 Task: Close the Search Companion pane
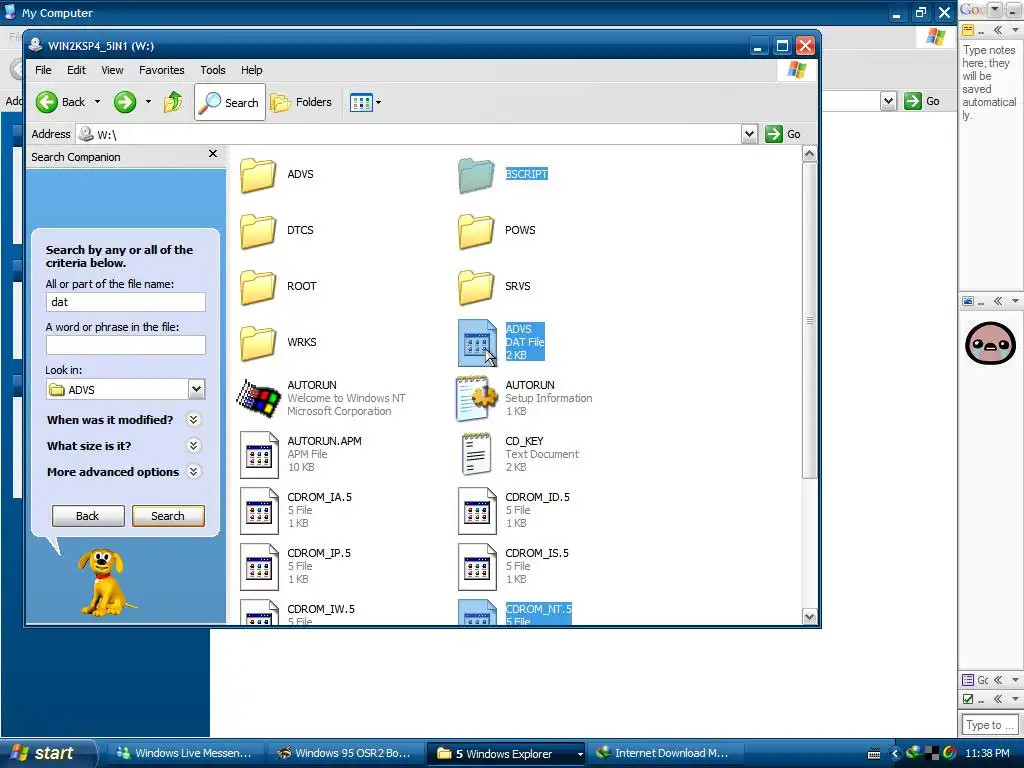[x=213, y=153]
